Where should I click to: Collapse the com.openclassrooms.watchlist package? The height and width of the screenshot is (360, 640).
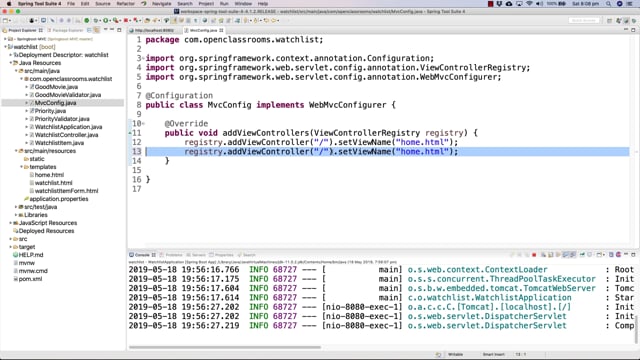point(21,79)
